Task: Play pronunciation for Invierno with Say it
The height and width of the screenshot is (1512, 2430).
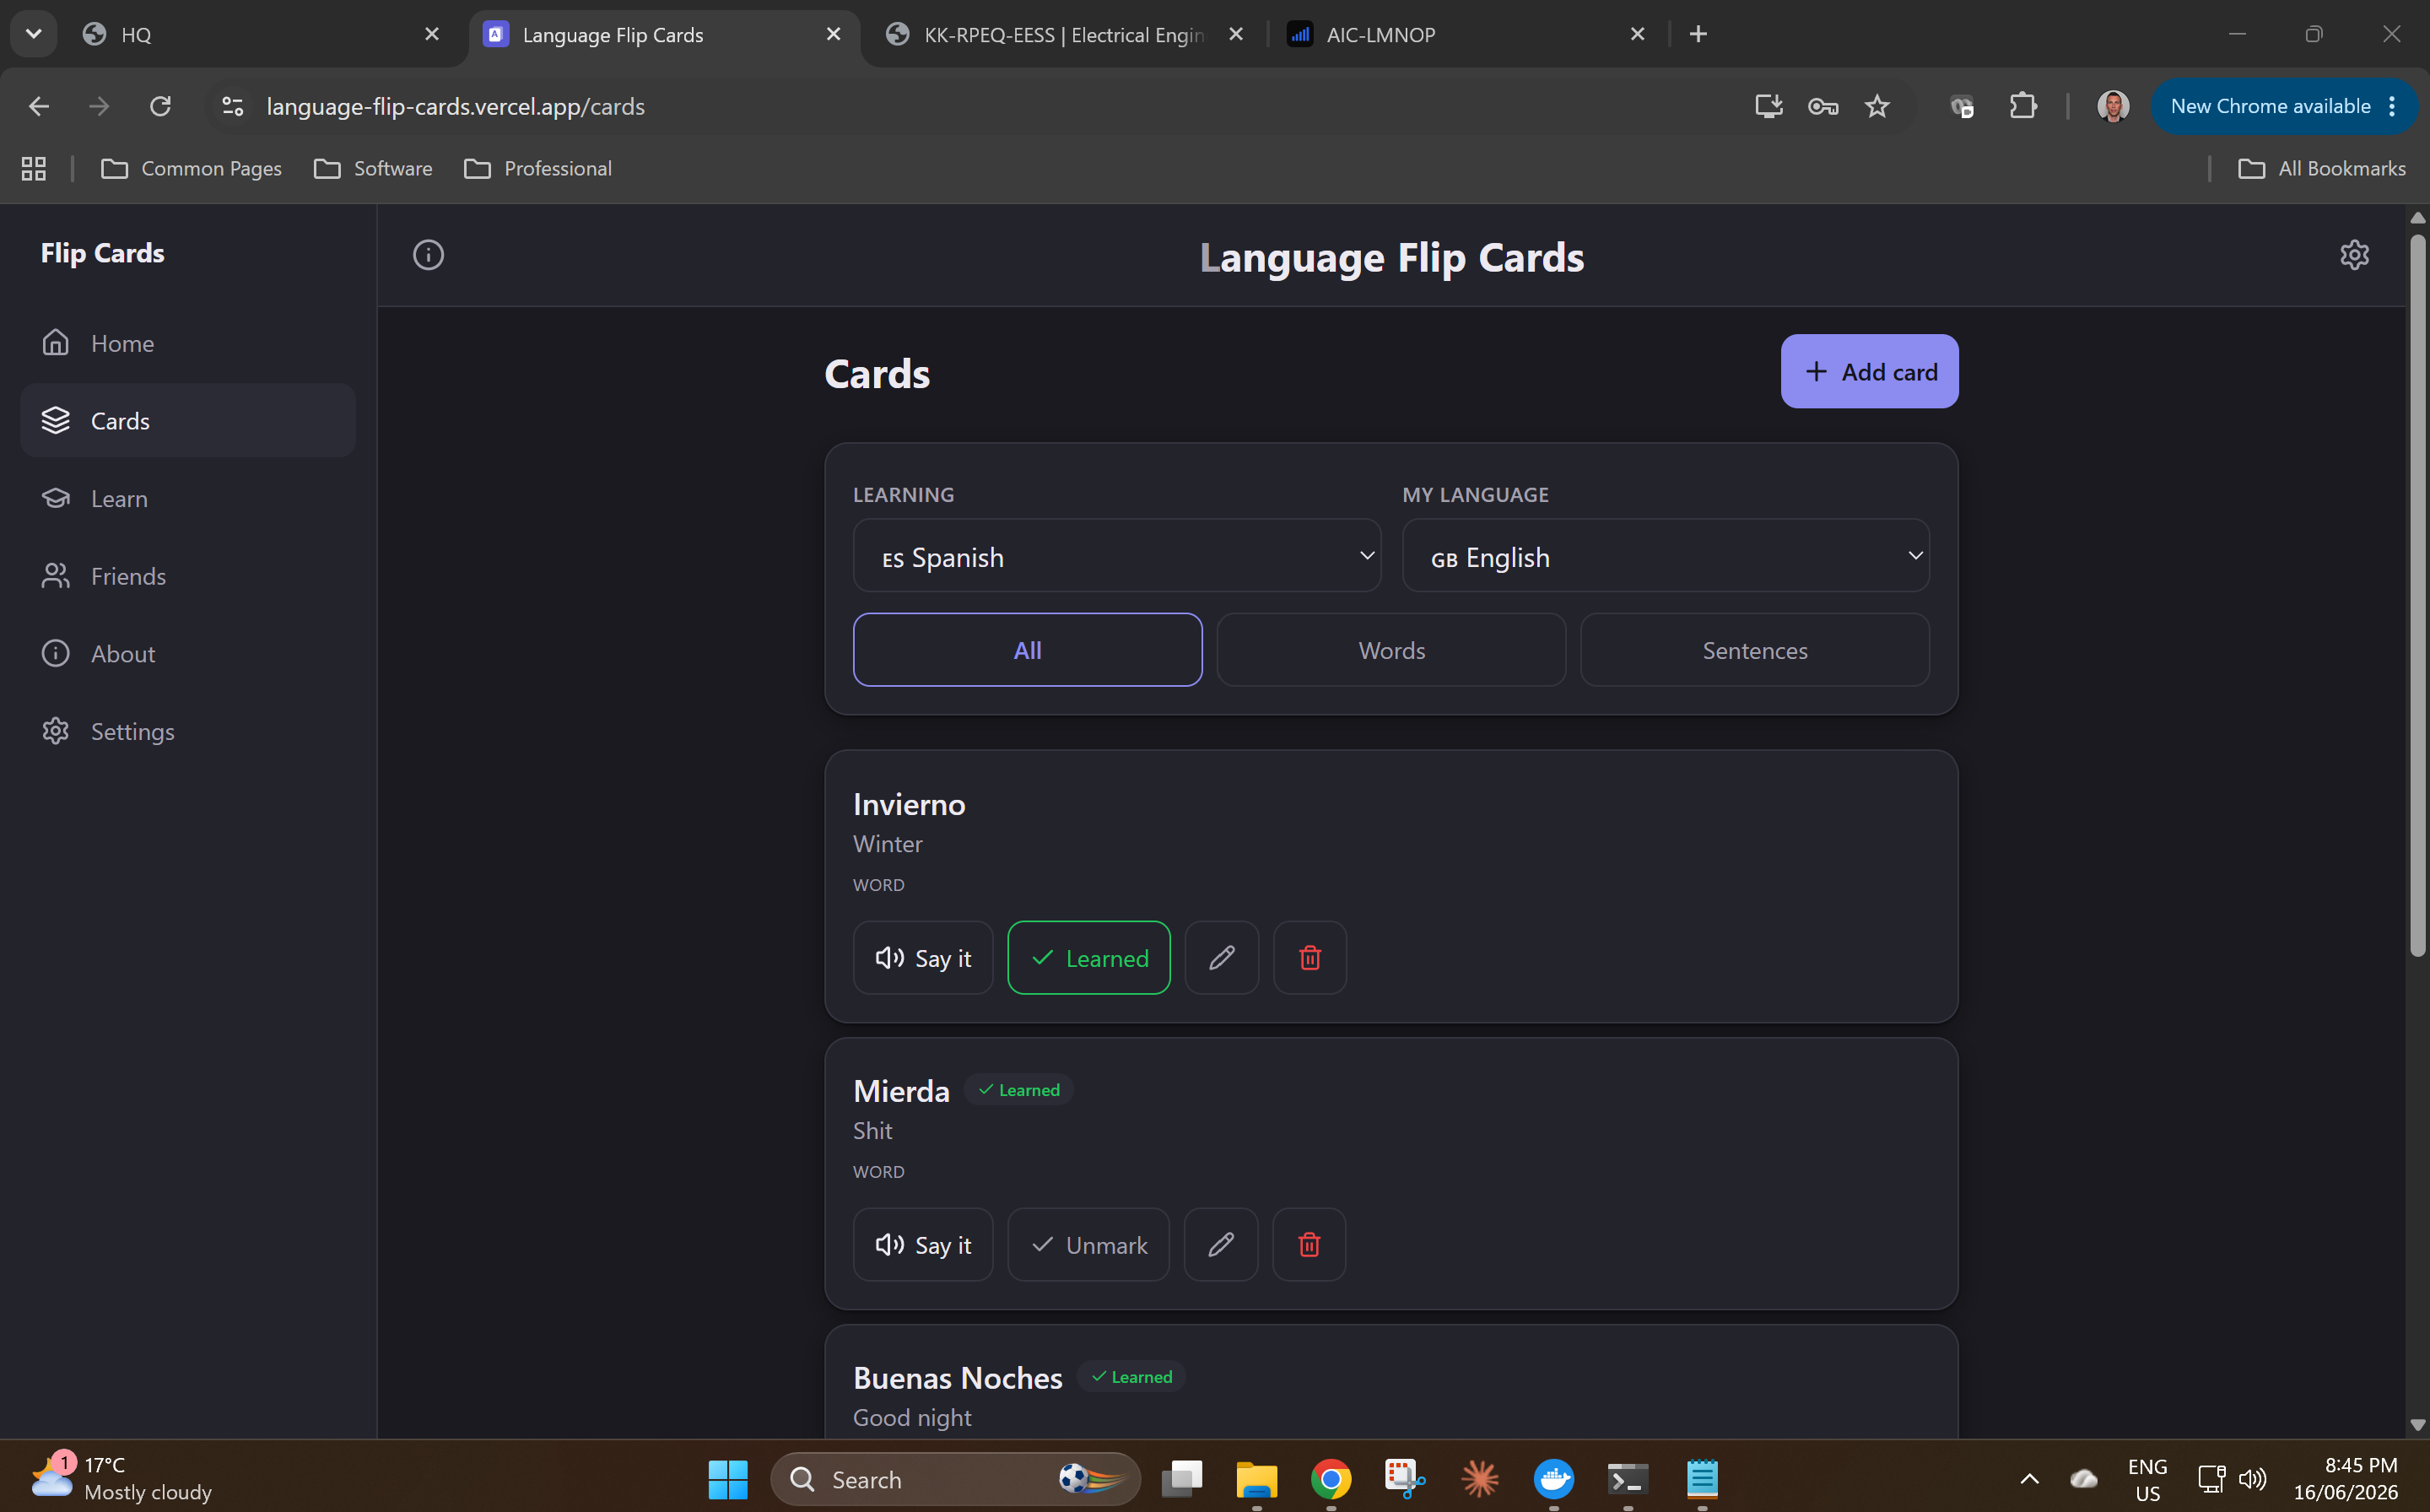Action: (923, 958)
